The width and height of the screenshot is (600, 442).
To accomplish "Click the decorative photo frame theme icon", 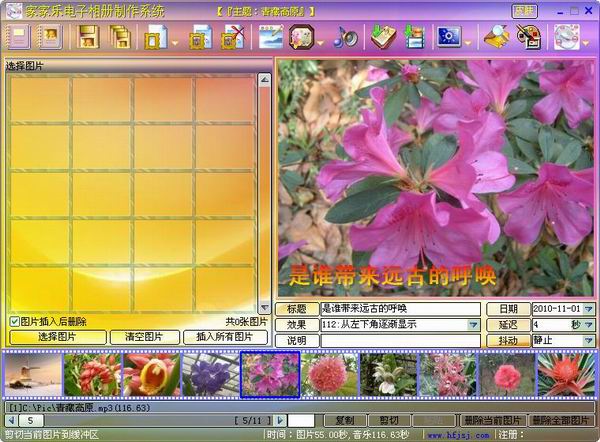I will coord(302,37).
